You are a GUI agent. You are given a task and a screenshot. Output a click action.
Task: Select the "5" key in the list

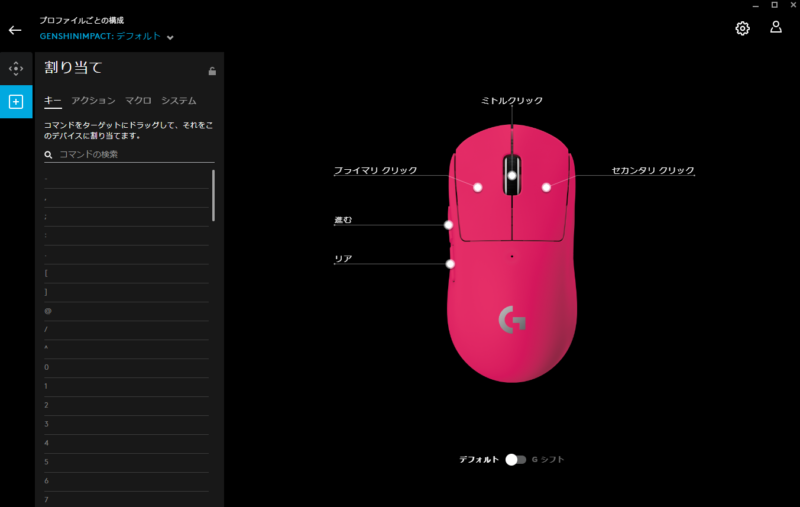click(127, 462)
